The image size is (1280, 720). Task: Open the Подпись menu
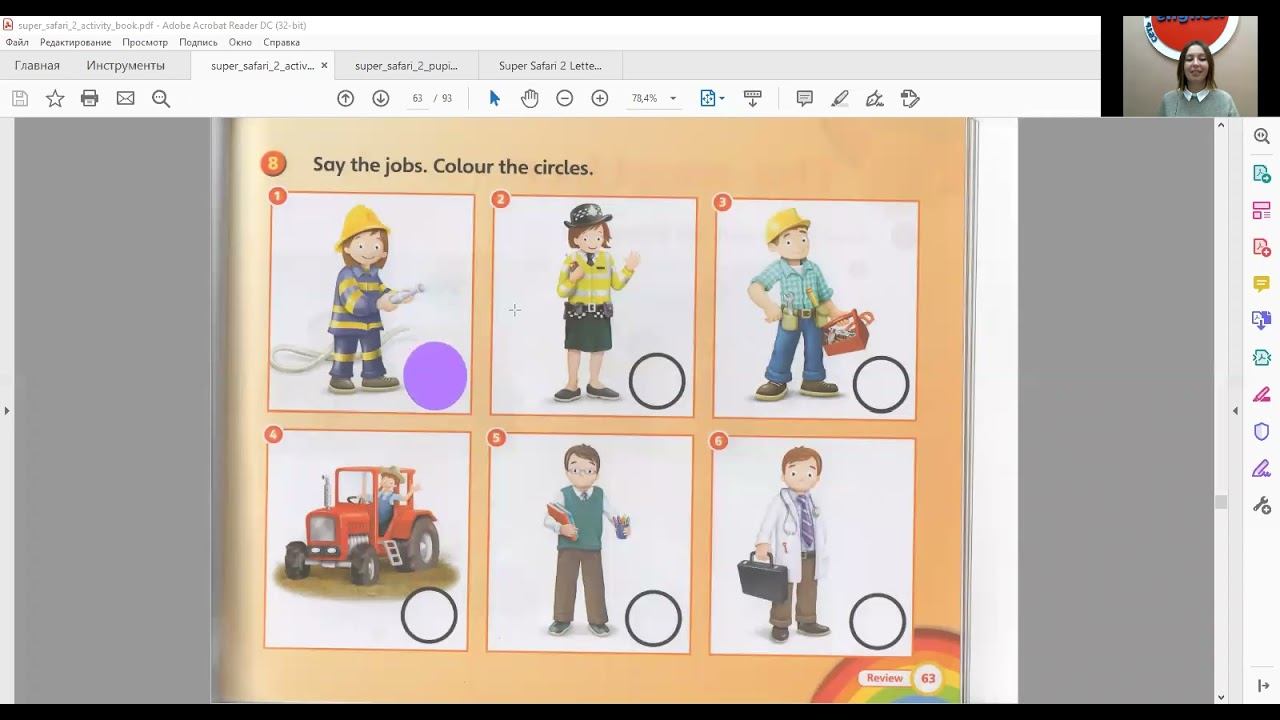pyautogui.click(x=198, y=42)
